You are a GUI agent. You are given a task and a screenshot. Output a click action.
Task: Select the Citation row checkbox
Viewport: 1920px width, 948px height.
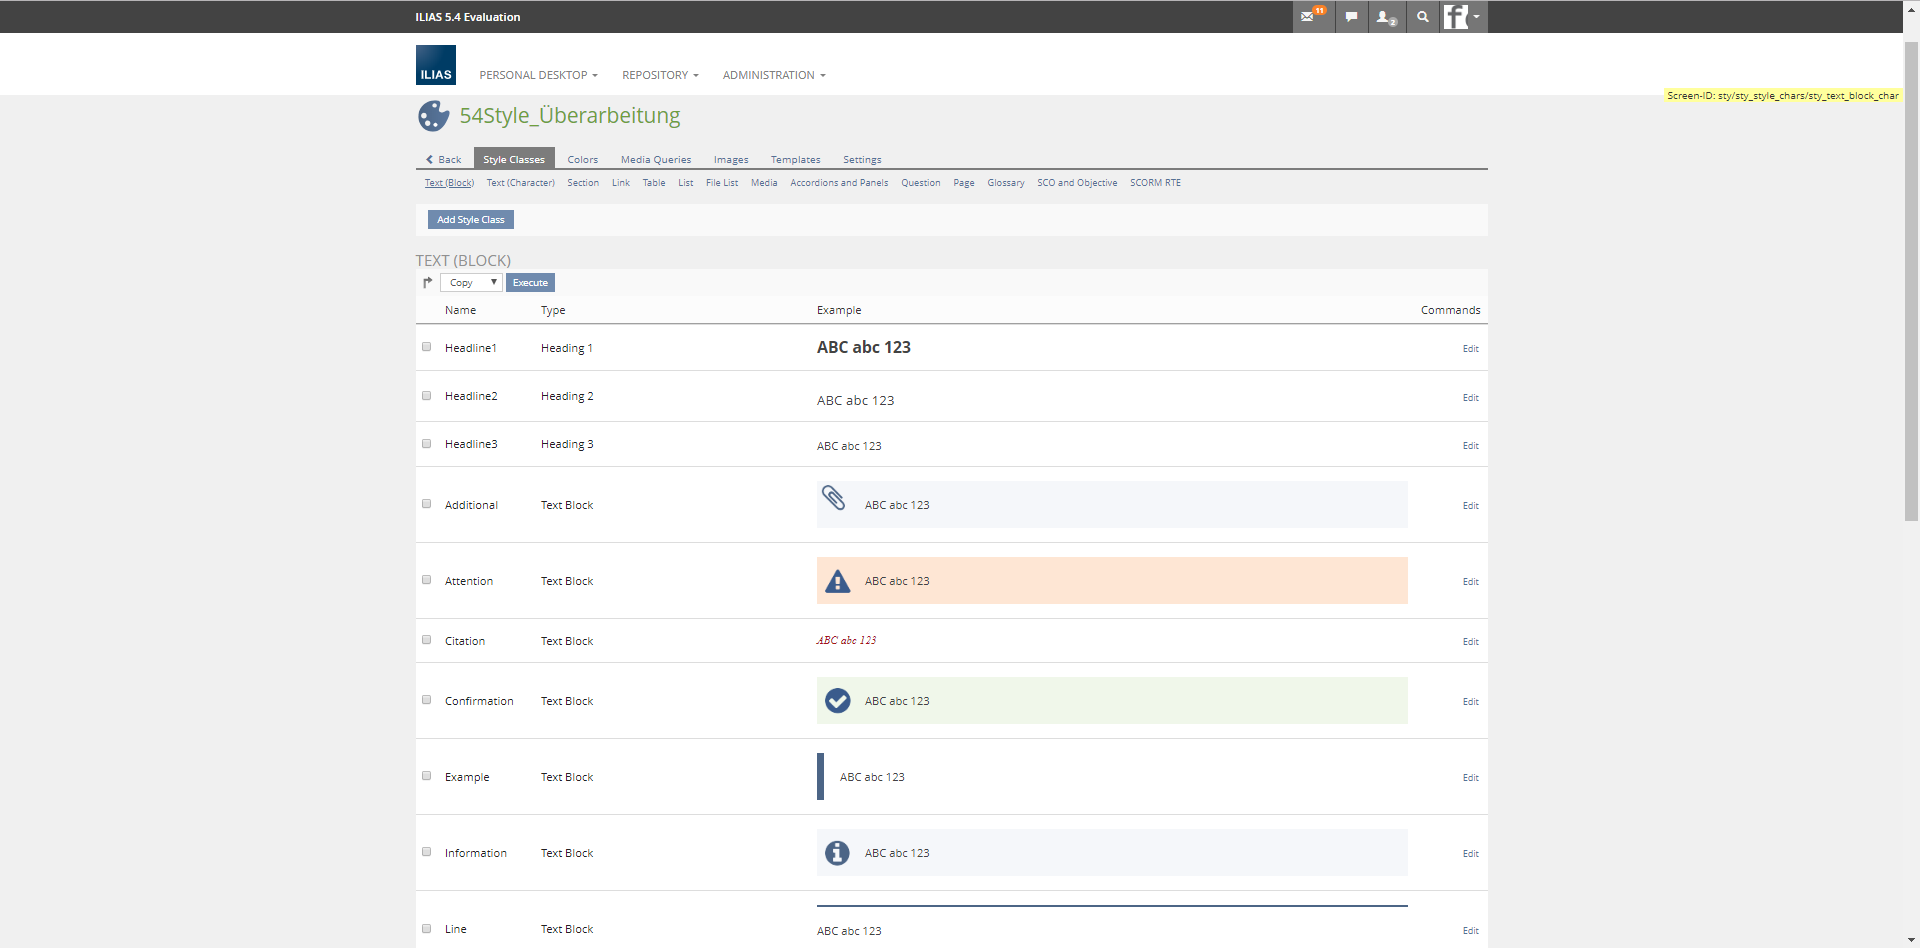(426, 640)
